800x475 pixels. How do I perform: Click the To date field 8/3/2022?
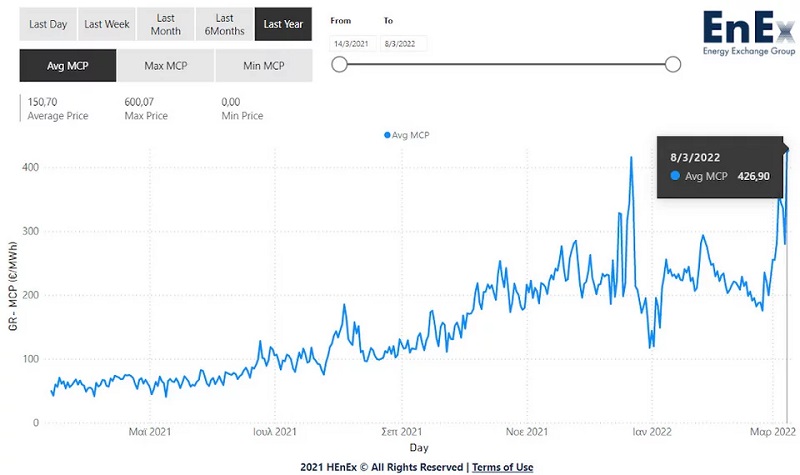click(406, 43)
